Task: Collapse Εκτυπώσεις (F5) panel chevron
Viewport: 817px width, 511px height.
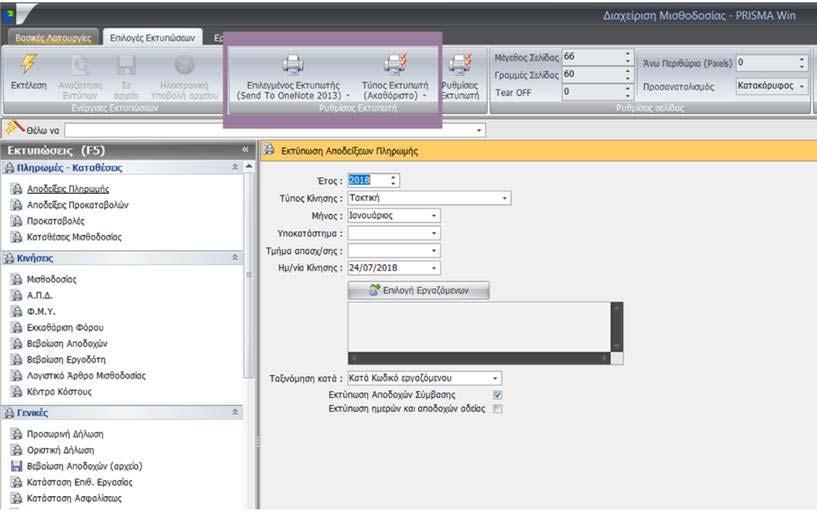Action: point(245,150)
